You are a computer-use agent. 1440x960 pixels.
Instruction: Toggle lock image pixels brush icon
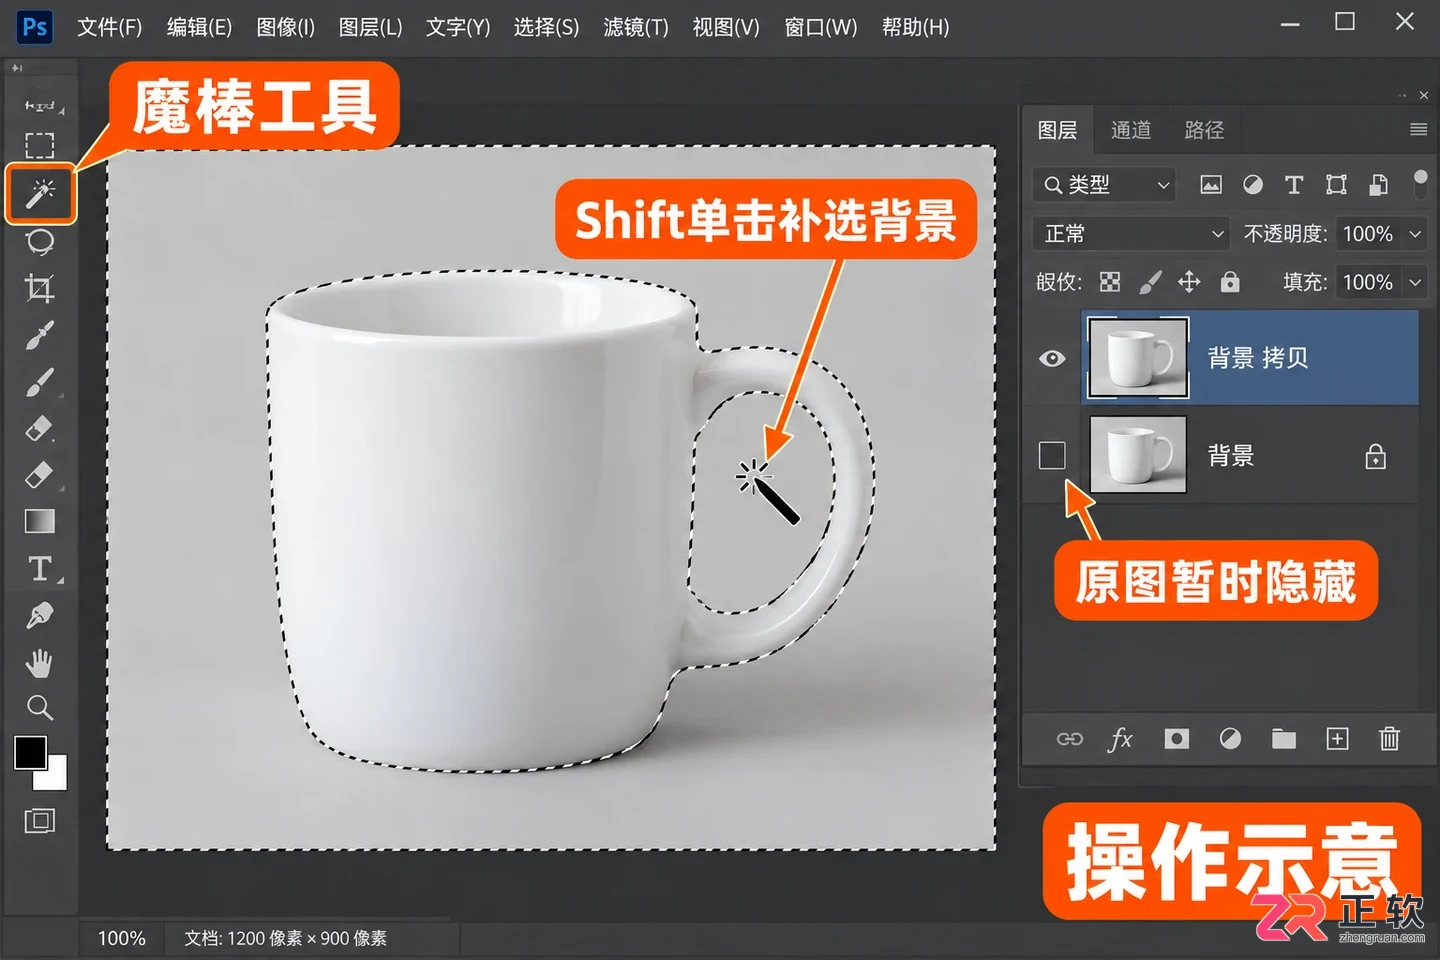pyautogui.click(x=1150, y=282)
